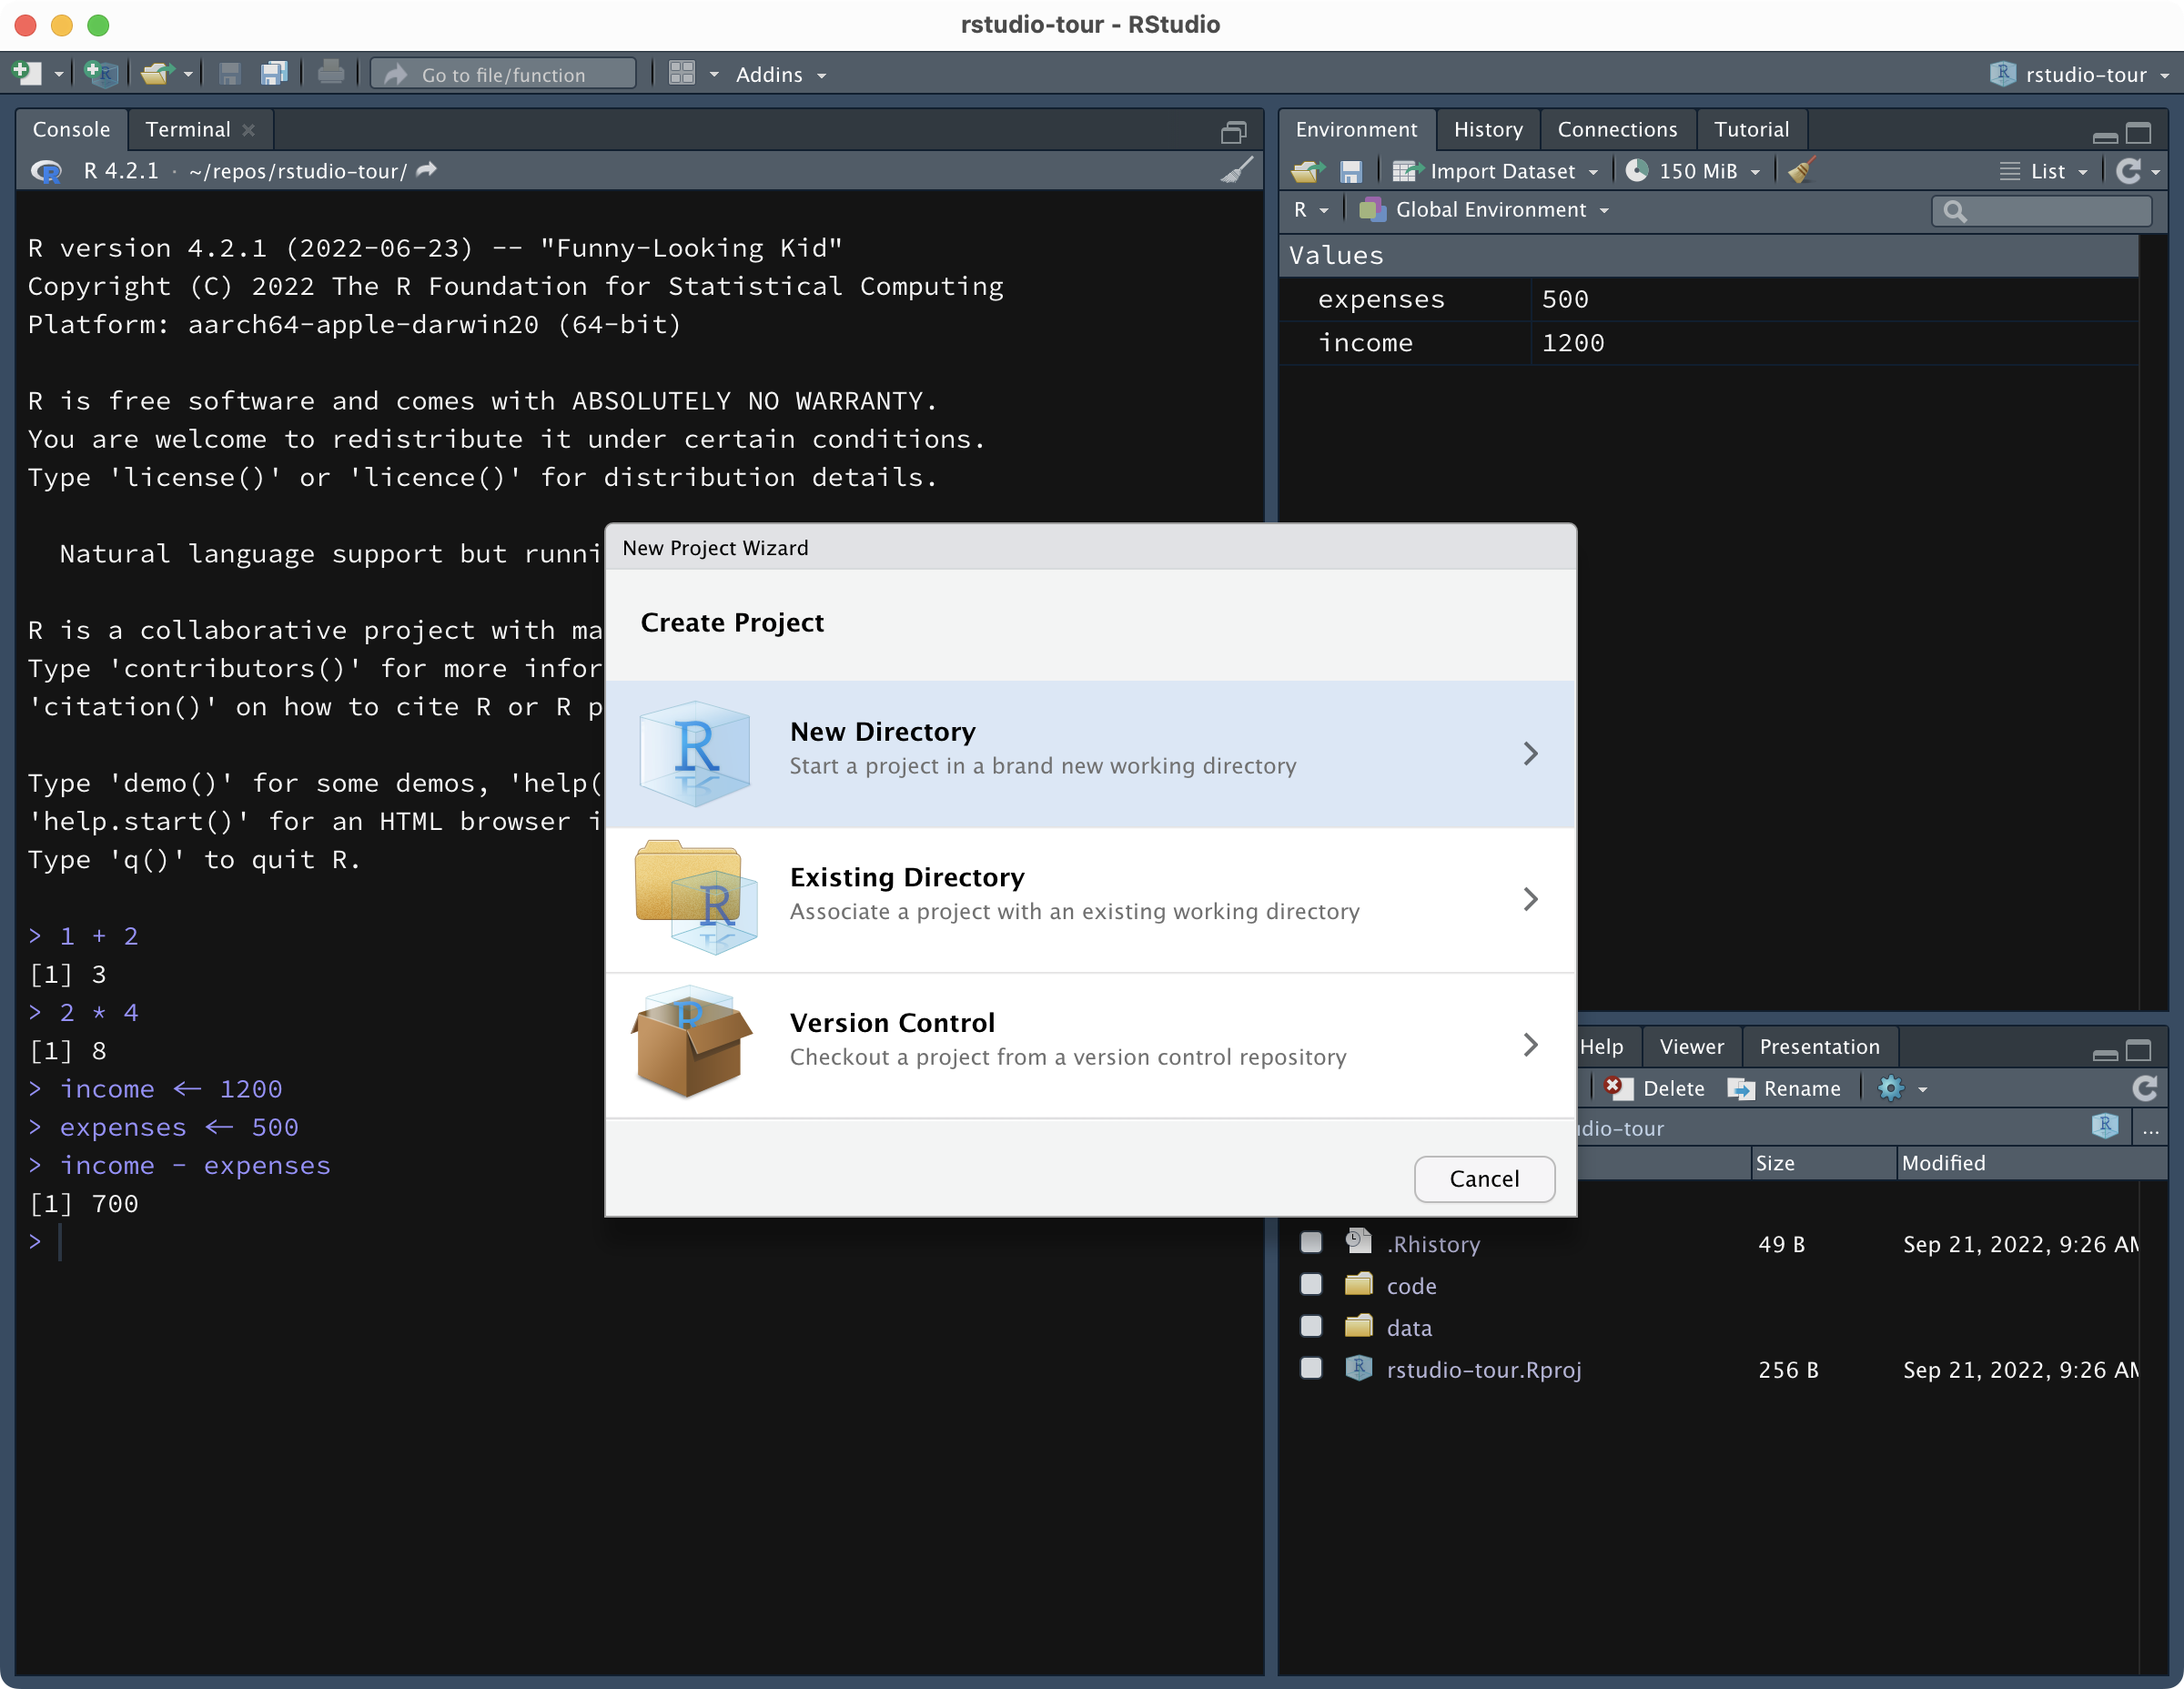This screenshot has height=1689, width=2184.
Task: Select the Environment tab
Action: coord(1356,130)
